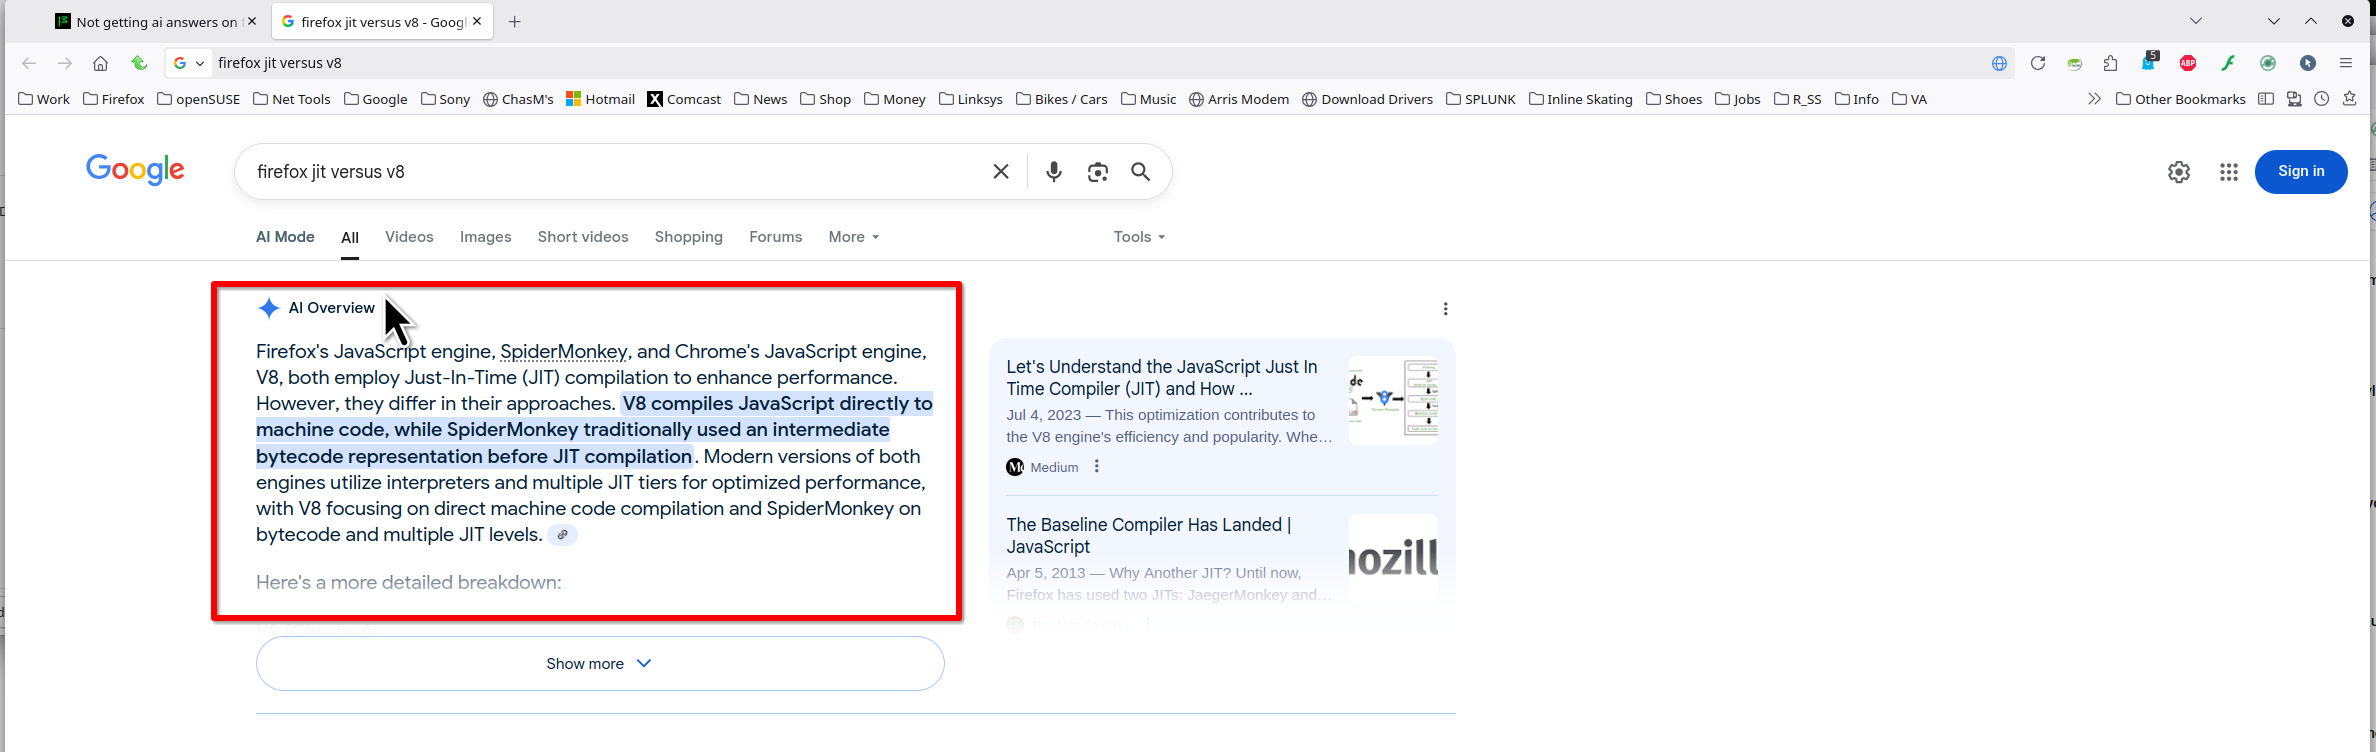Screen dimensions: 2376x752
Task: Open the Work bookmarks folder
Action: [44, 99]
